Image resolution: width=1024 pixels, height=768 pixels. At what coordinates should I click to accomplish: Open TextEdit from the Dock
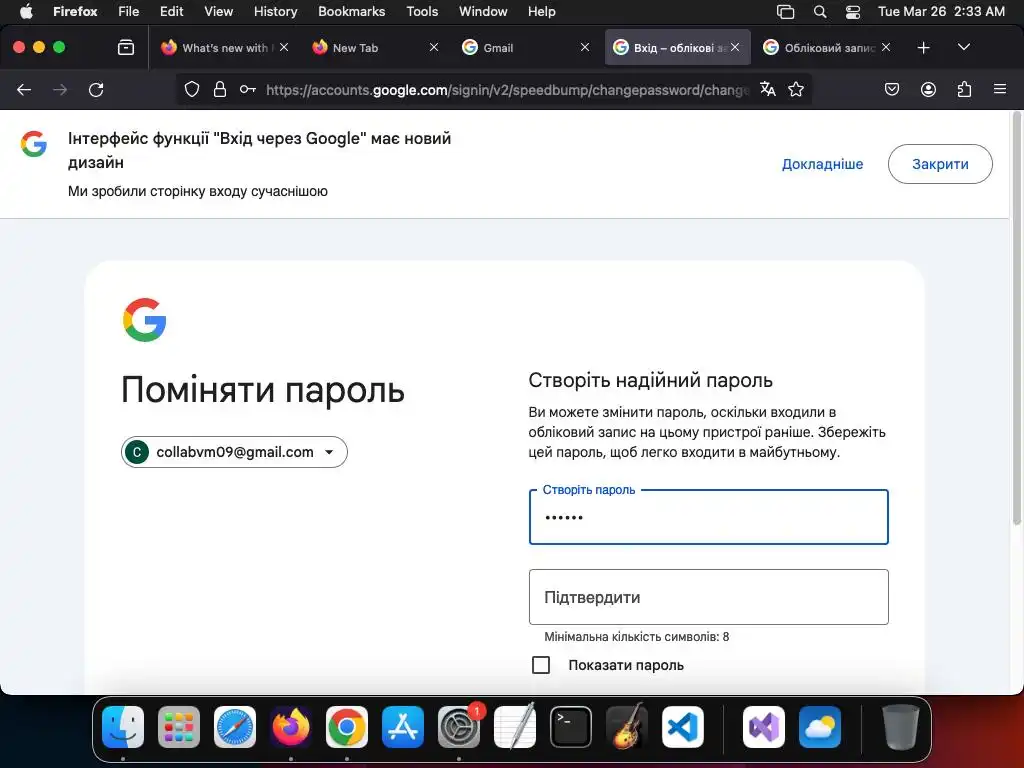515,727
